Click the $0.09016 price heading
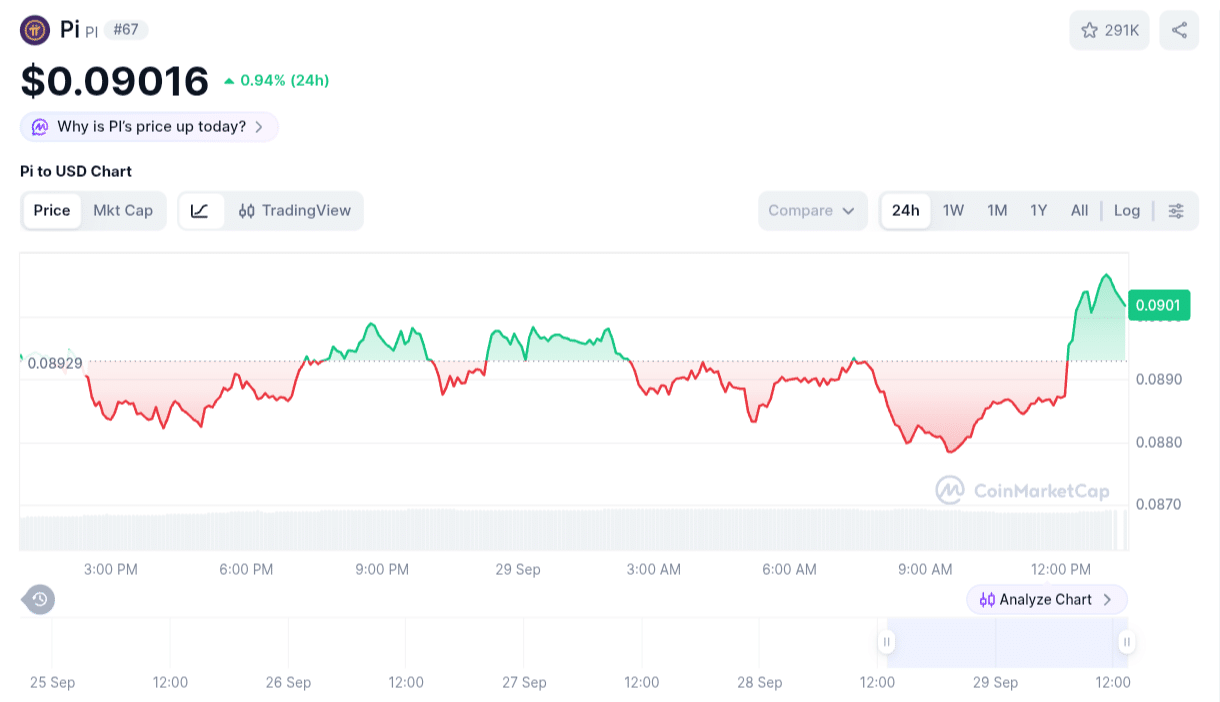 coord(115,81)
